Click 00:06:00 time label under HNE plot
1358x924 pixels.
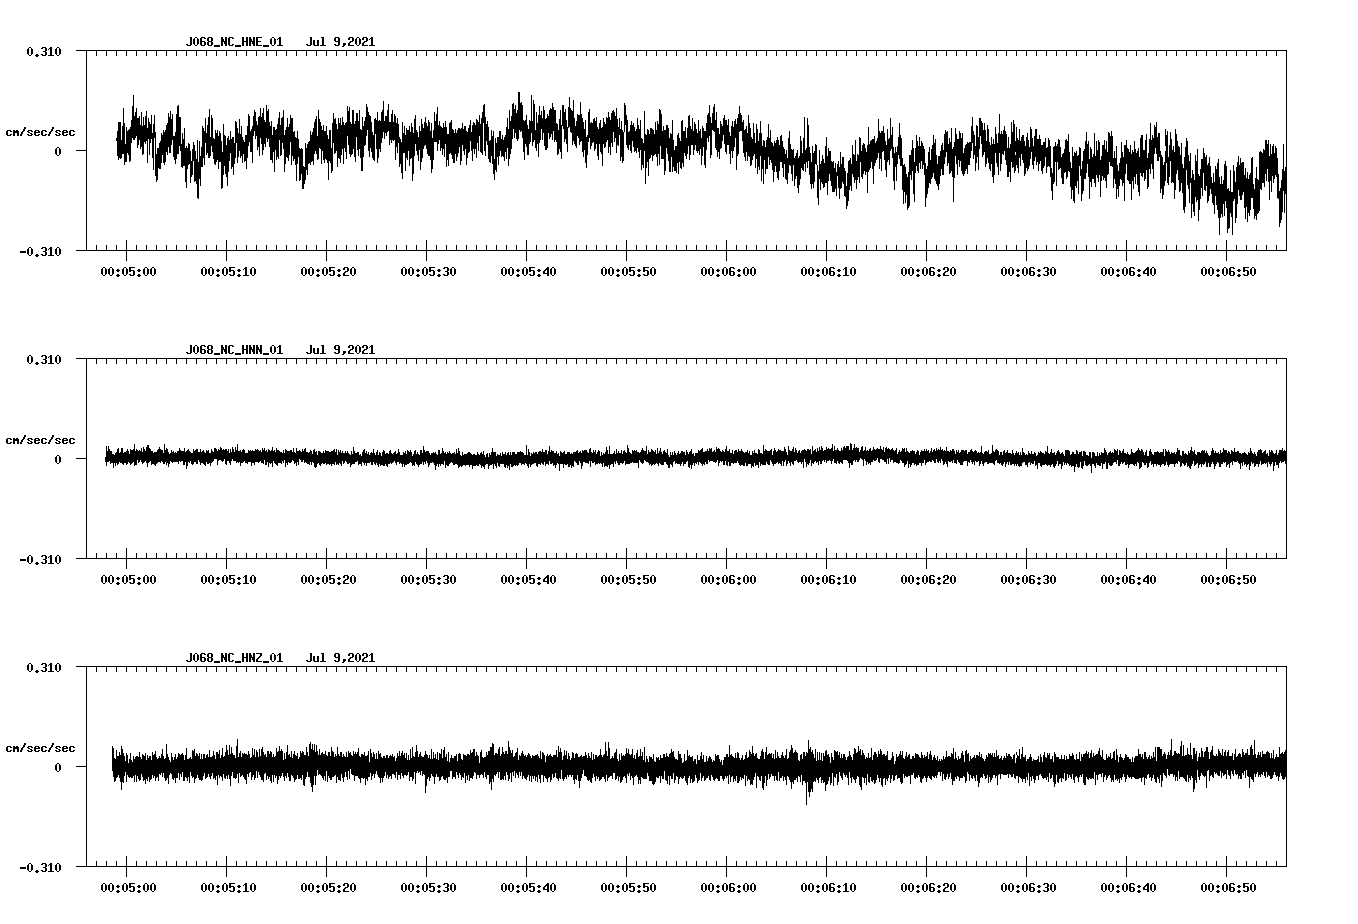(x=728, y=272)
